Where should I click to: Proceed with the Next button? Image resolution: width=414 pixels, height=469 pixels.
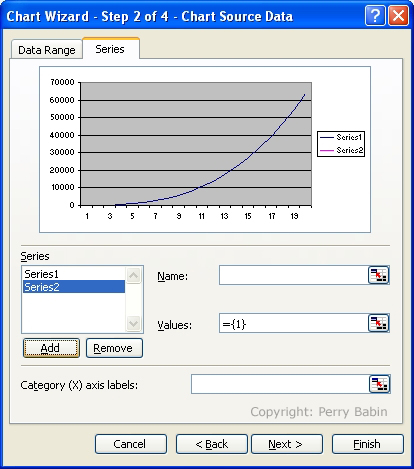[287, 444]
